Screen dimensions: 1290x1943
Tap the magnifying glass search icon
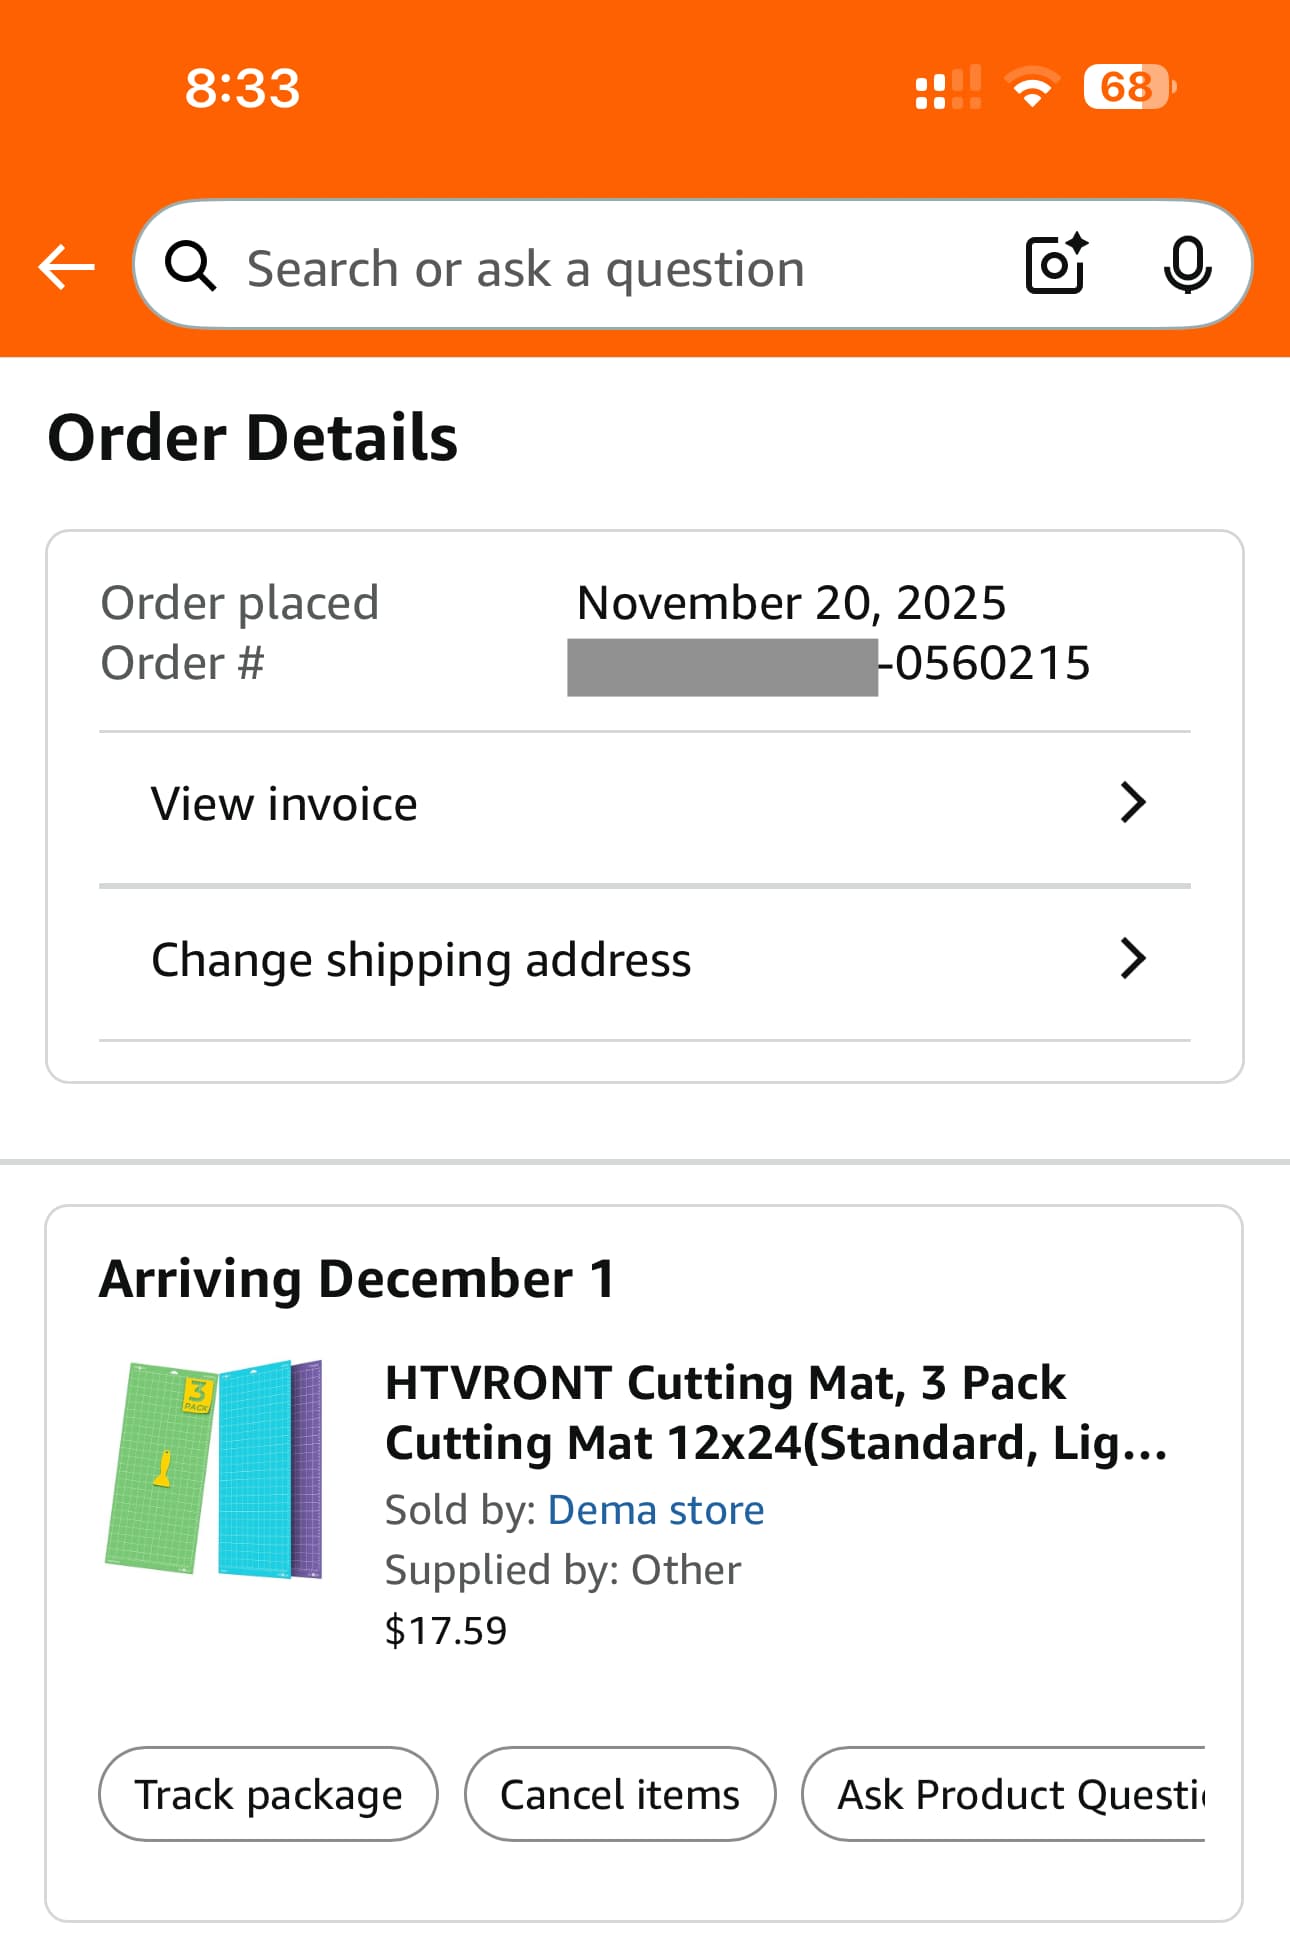click(x=190, y=266)
